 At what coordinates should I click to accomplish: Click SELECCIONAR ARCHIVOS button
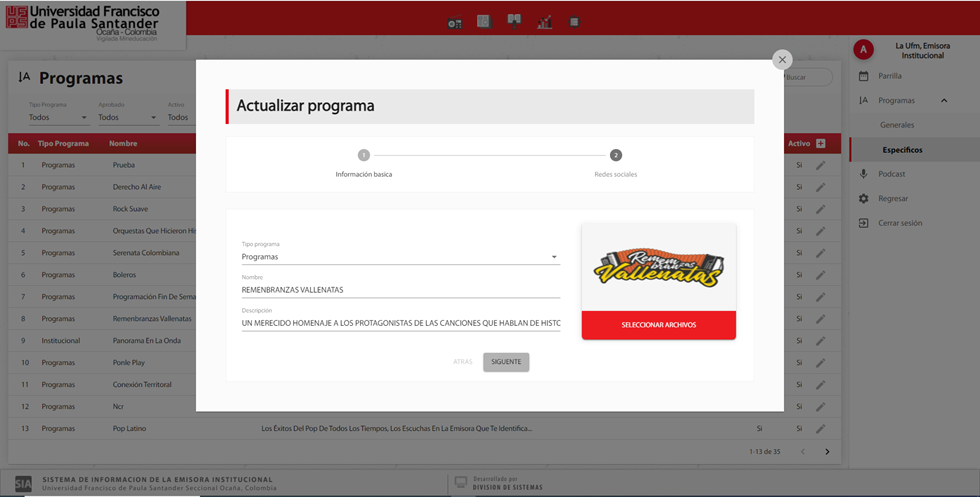[658, 325]
